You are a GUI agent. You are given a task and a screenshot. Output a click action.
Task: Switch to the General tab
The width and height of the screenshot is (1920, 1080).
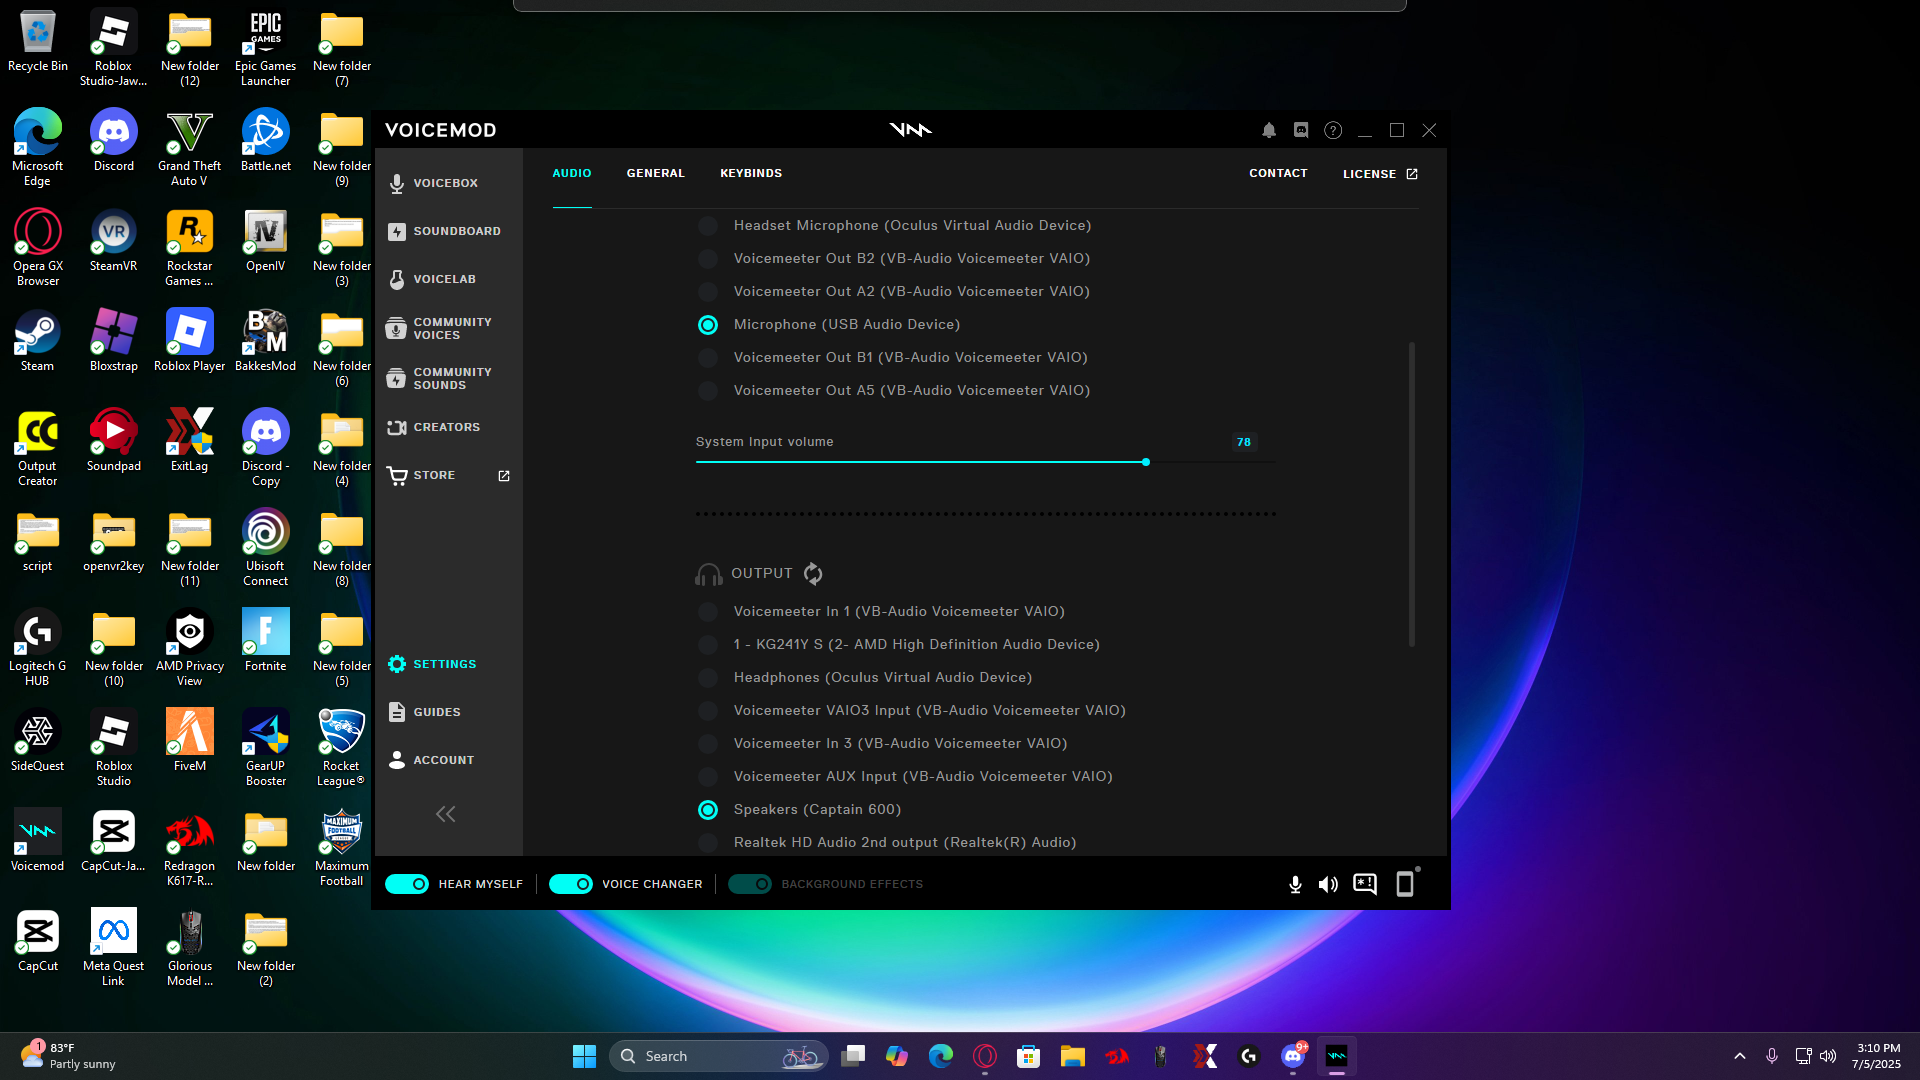click(655, 173)
